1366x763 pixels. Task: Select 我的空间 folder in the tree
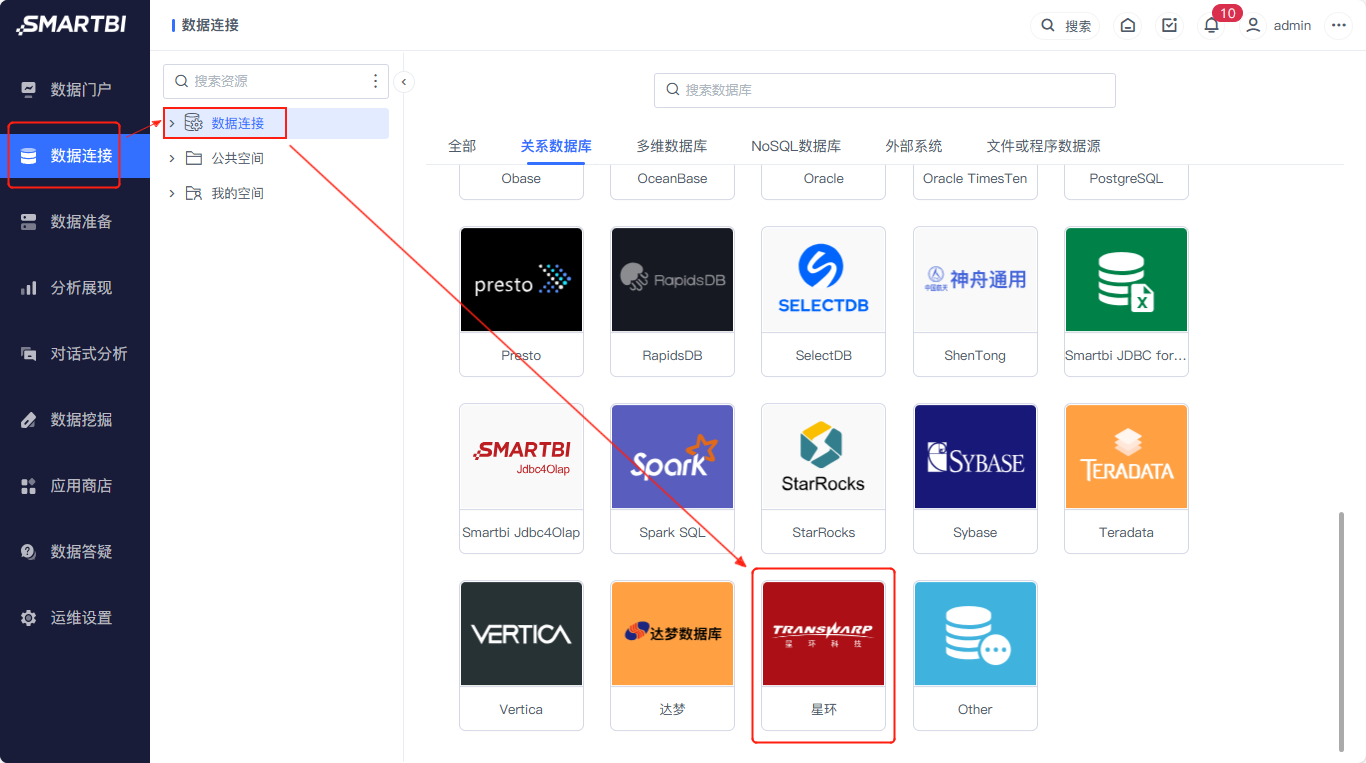coord(237,193)
